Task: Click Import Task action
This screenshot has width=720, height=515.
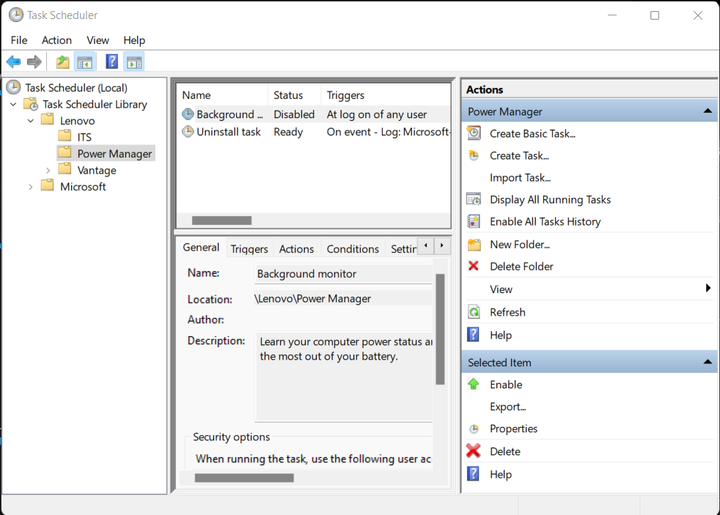Action: tap(520, 178)
